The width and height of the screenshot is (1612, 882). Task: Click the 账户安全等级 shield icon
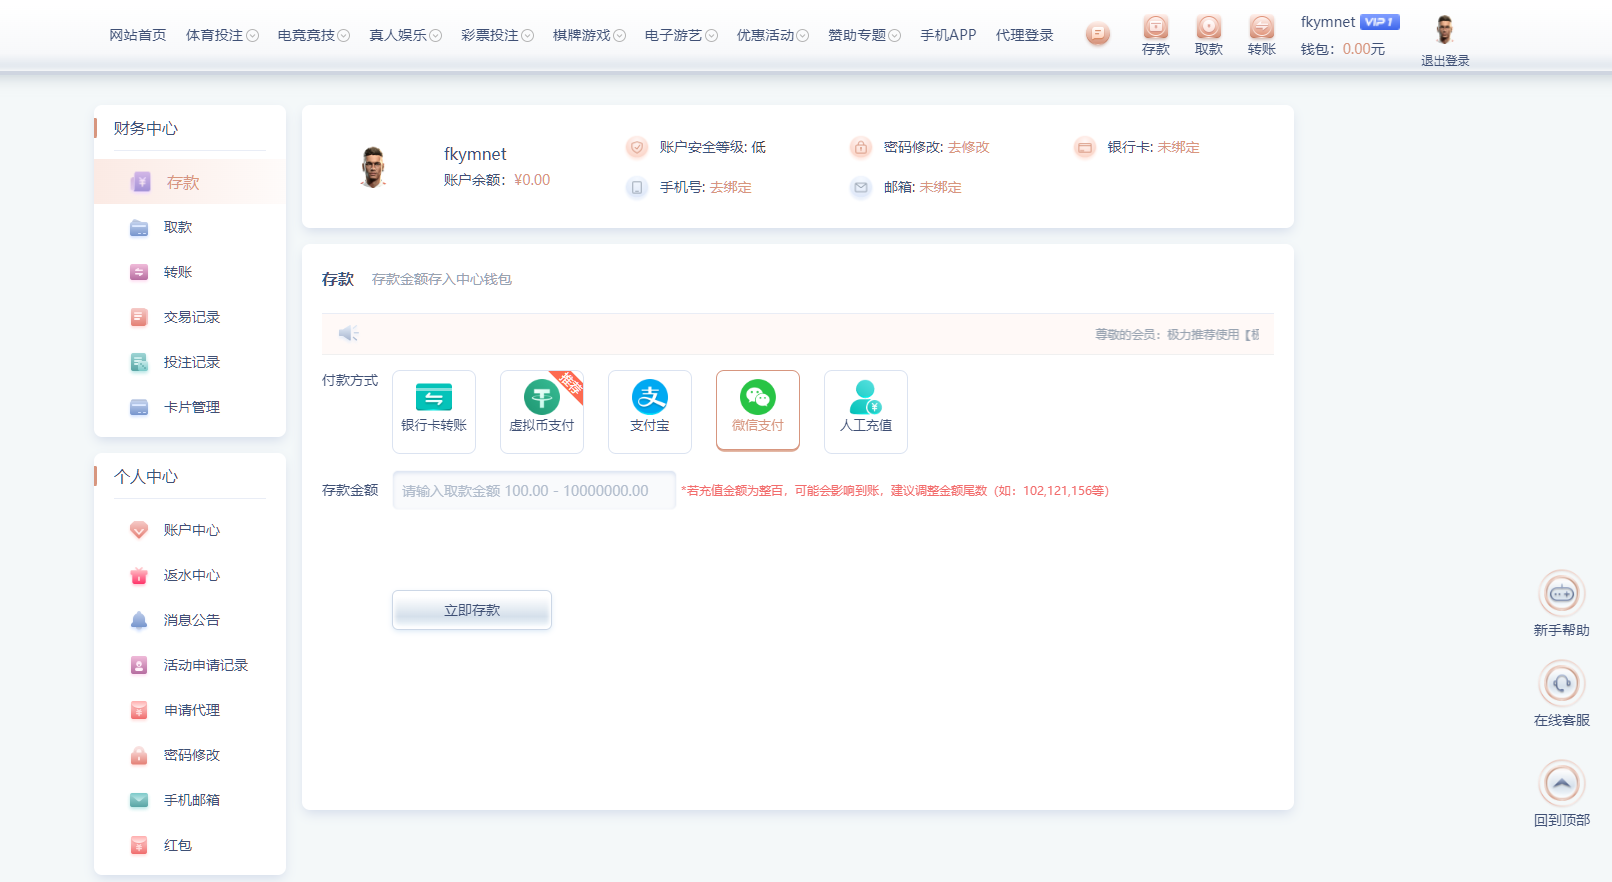coord(637,147)
